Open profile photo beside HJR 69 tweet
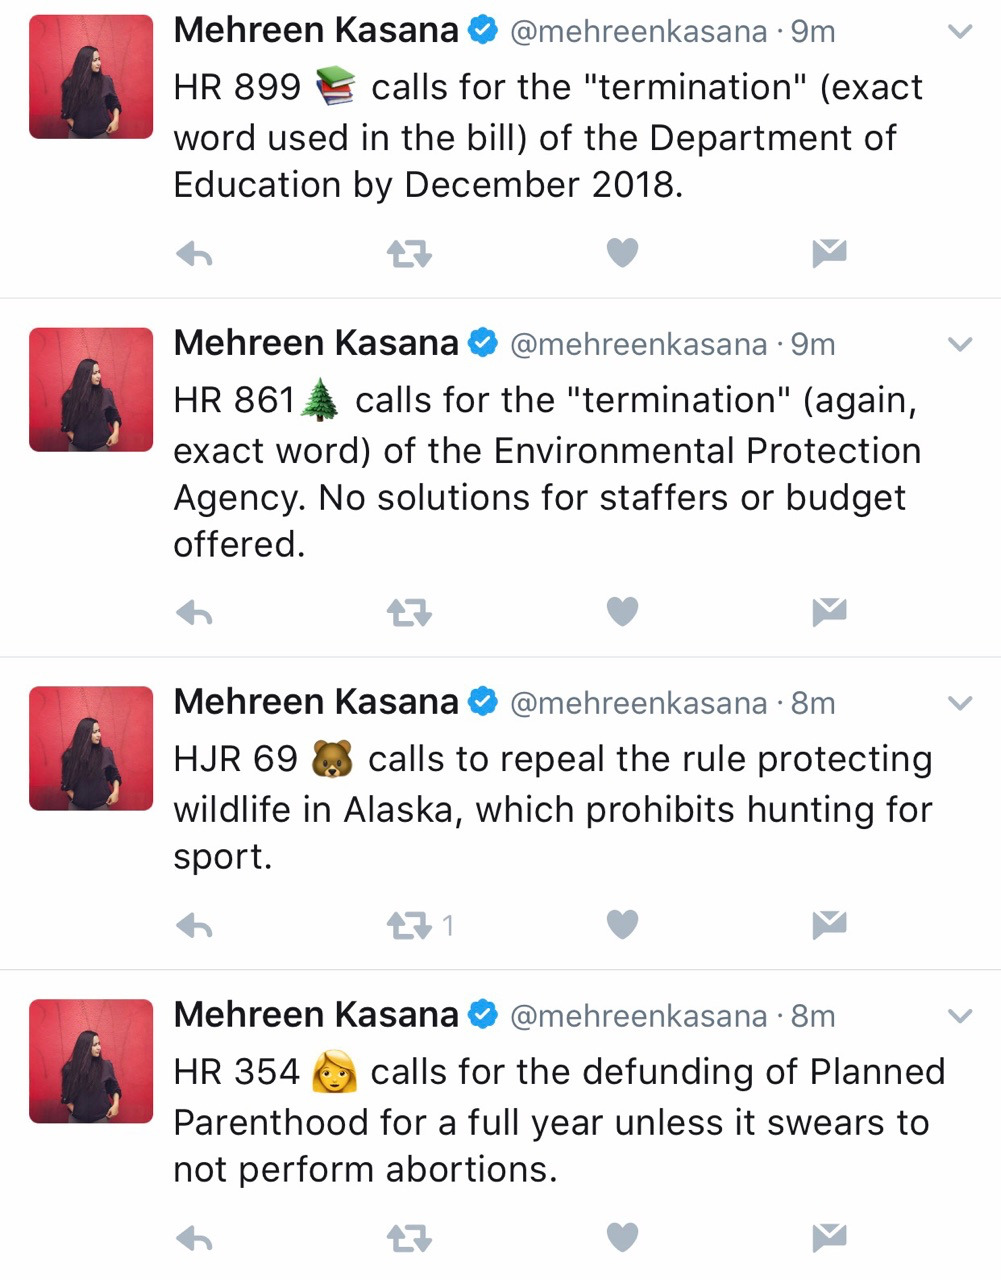Viewport: 1001px width, 1280px height. point(91,748)
